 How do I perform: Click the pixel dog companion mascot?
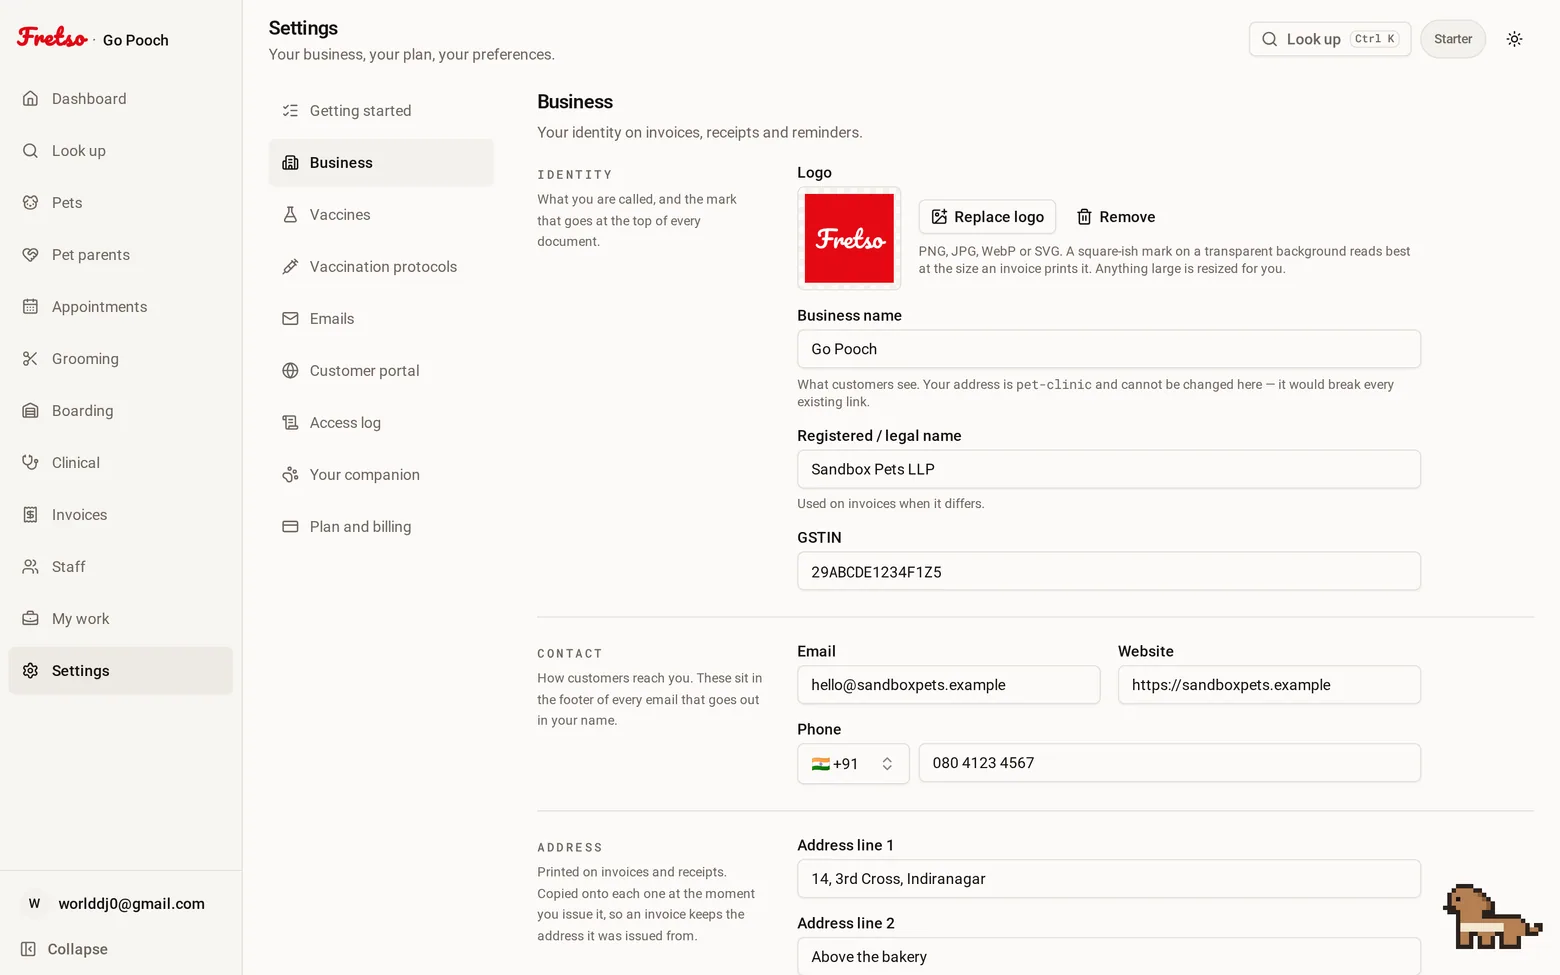point(1492,917)
